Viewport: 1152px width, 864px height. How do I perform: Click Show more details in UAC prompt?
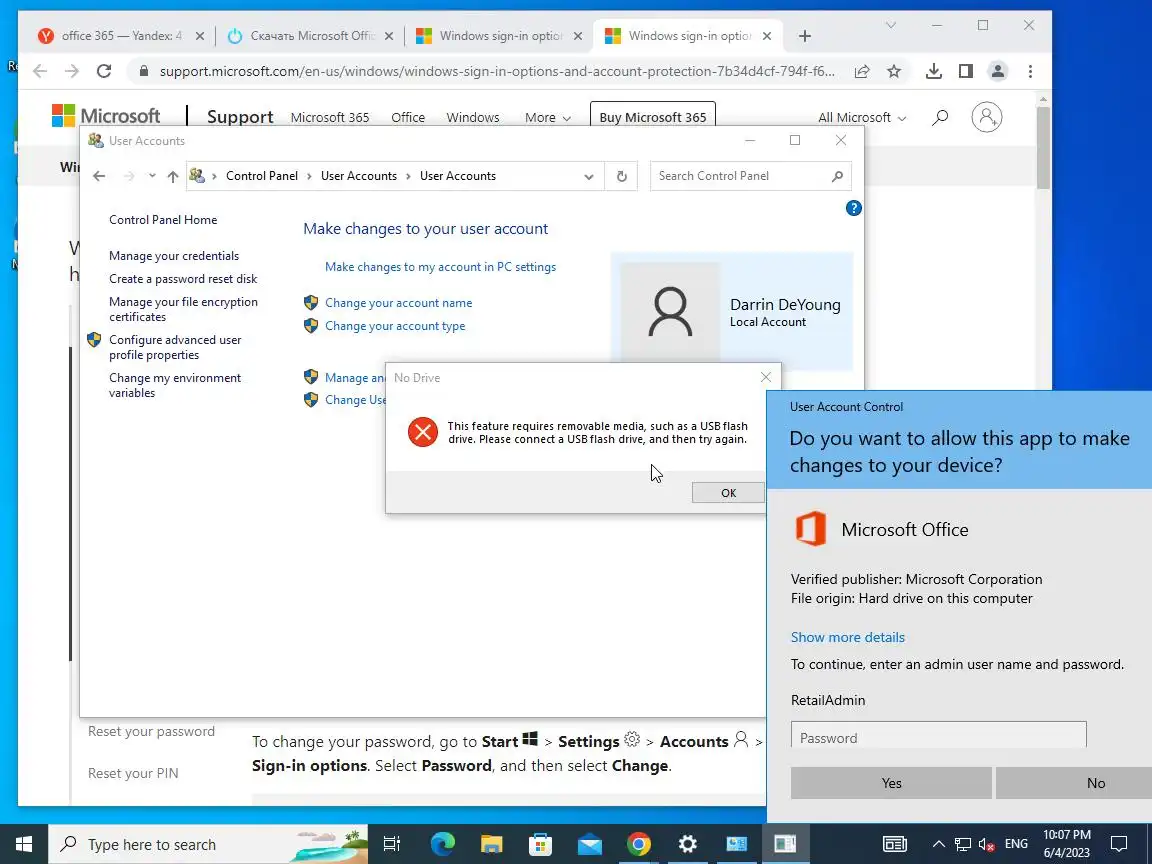847,638
